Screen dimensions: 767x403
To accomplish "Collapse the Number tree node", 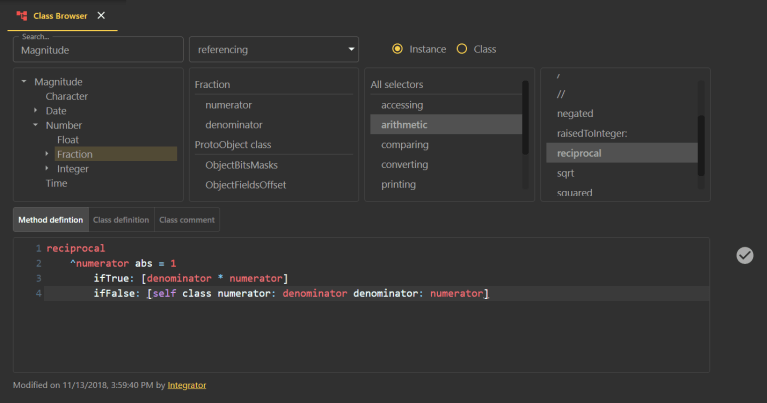I will [35, 126].
